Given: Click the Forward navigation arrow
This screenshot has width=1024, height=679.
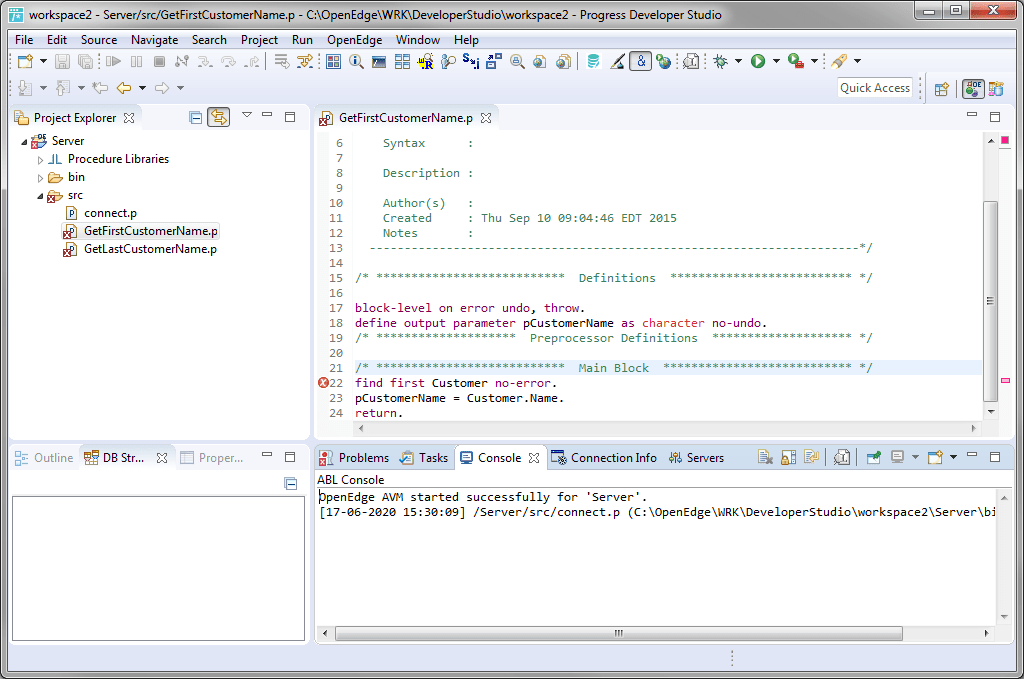Looking at the screenshot, I should tap(162, 87).
